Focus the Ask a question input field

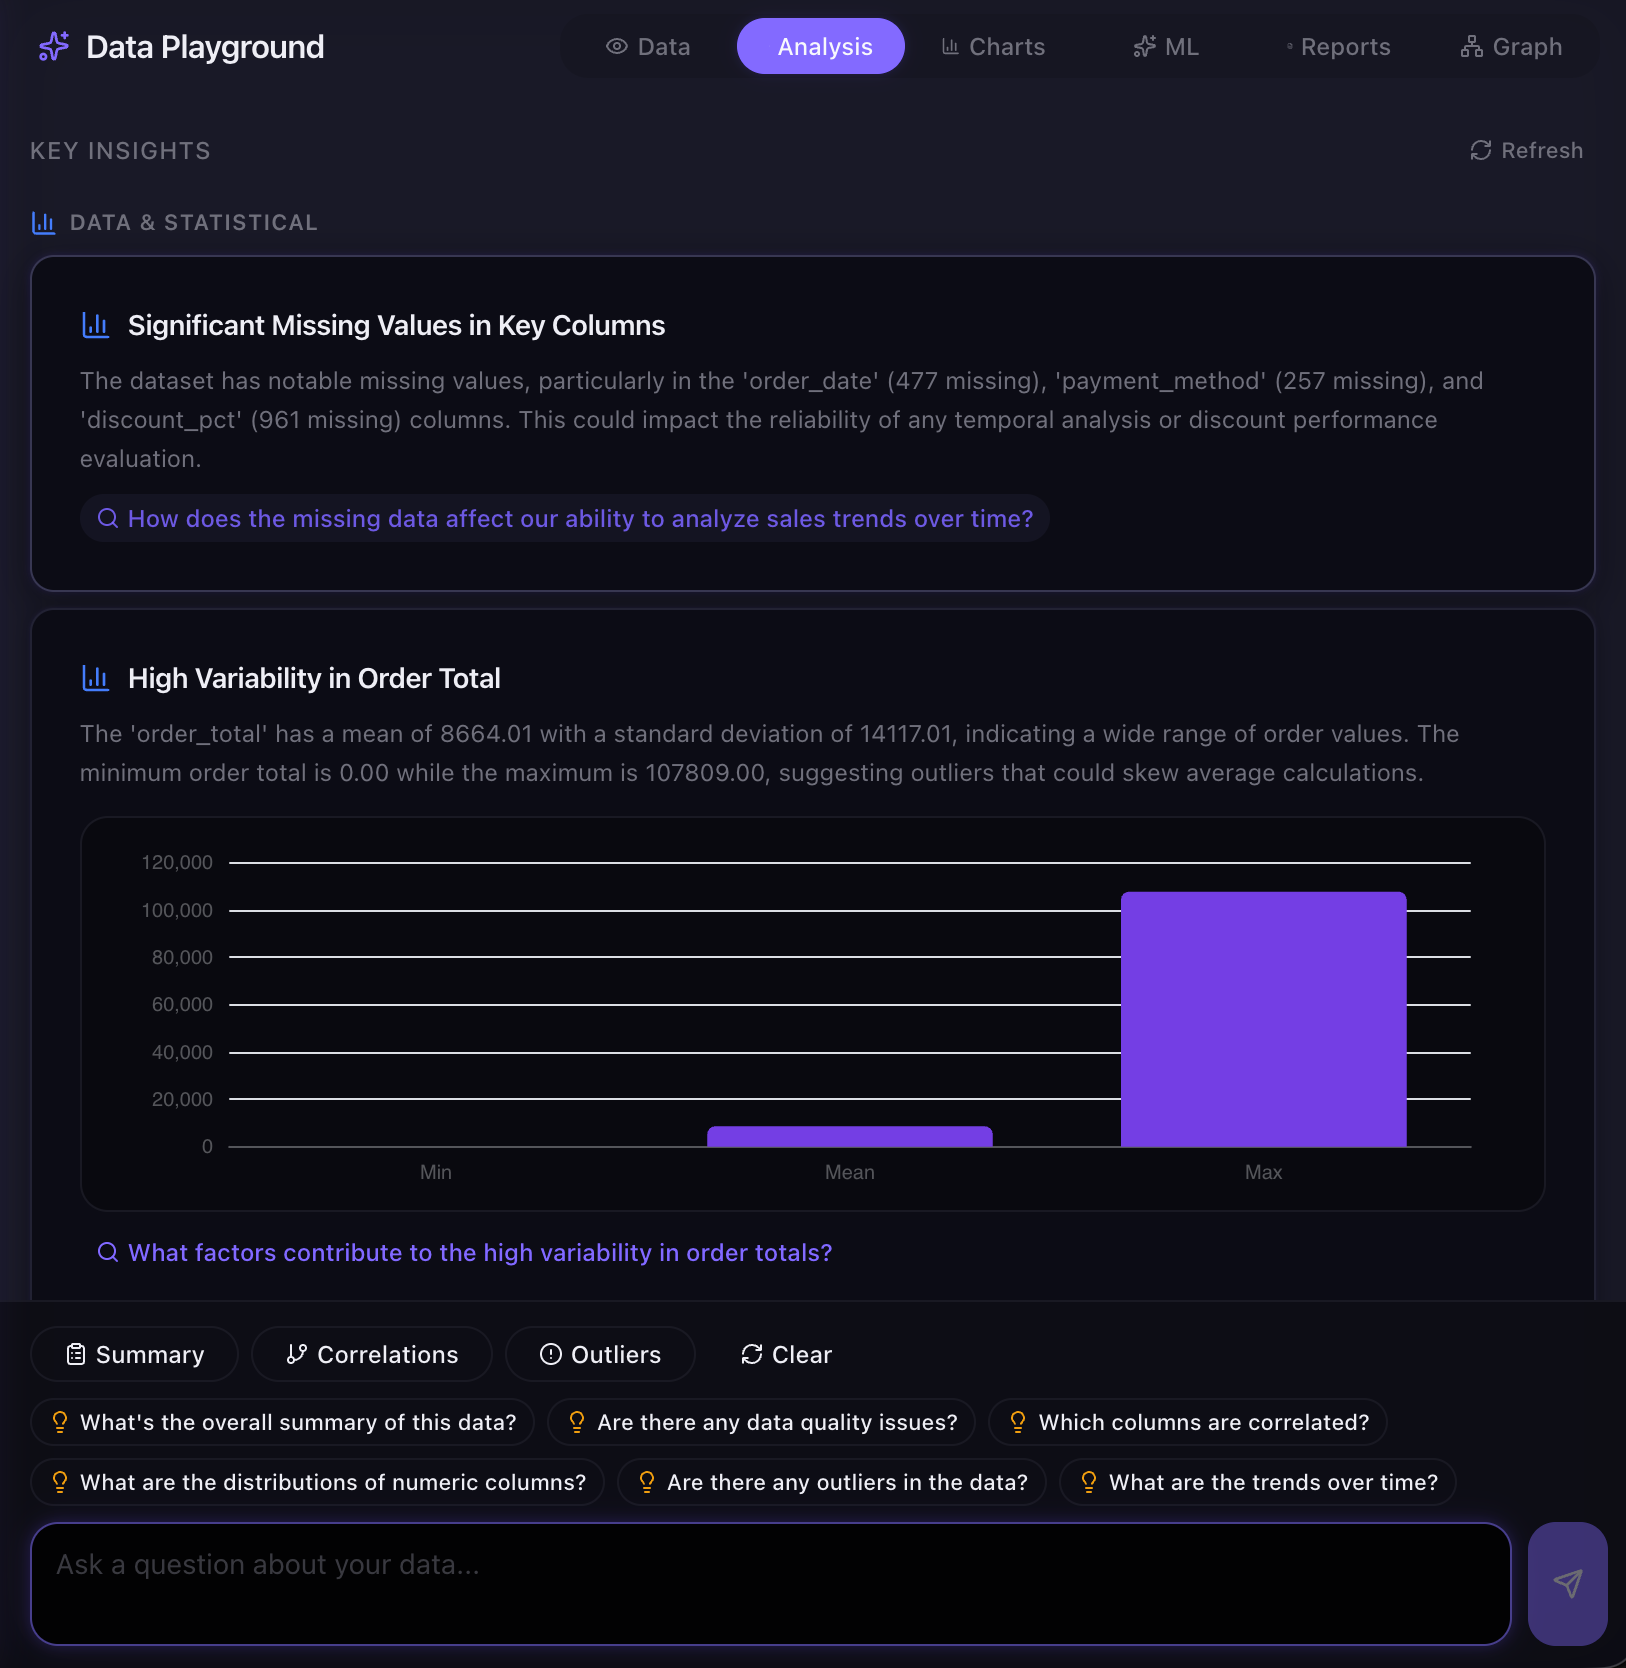pyautogui.click(x=770, y=1583)
